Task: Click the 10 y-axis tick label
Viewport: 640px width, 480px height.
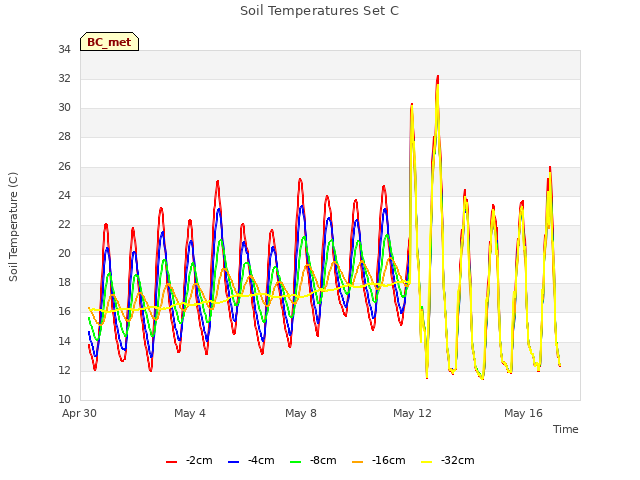Action: (x=64, y=400)
